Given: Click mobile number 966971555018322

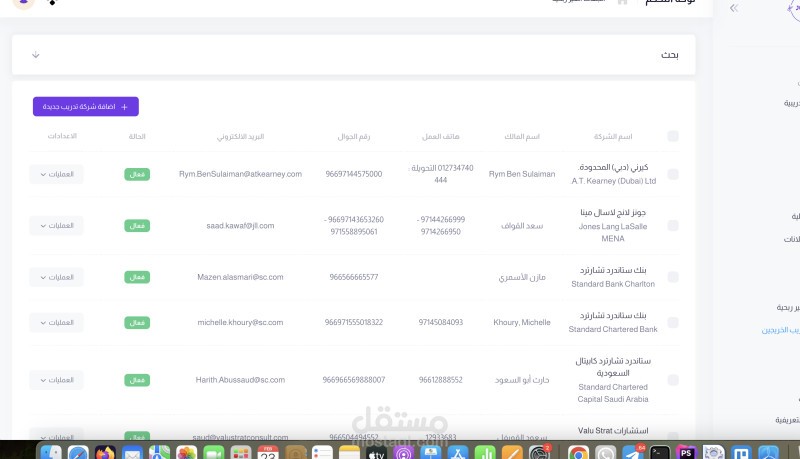Looking at the screenshot, I should click(x=354, y=322).
